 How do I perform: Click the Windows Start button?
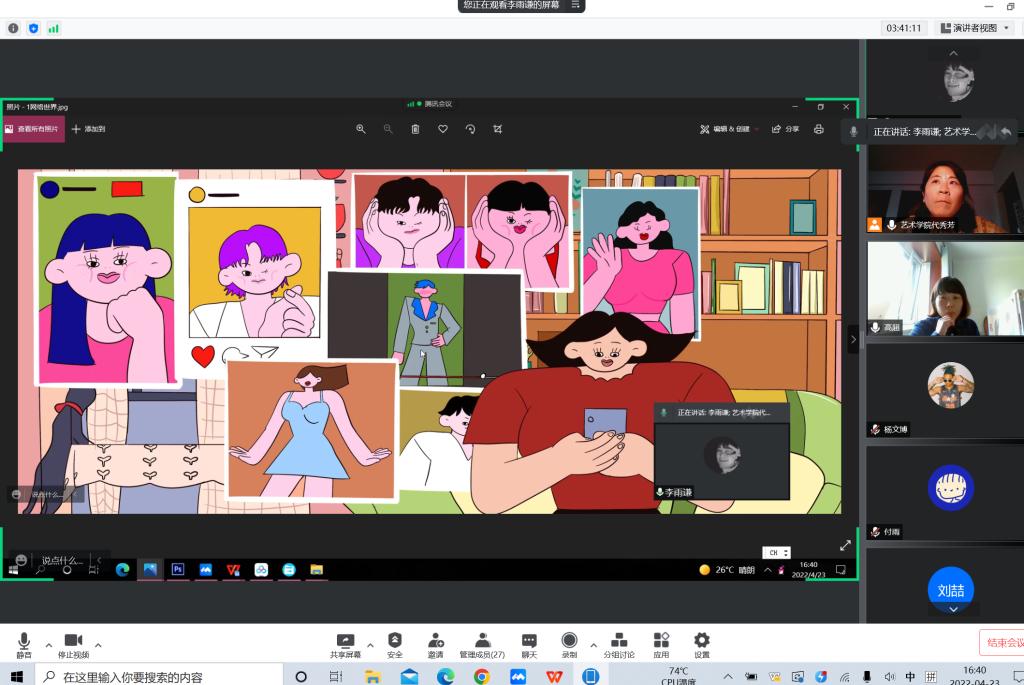pos(17,676)
